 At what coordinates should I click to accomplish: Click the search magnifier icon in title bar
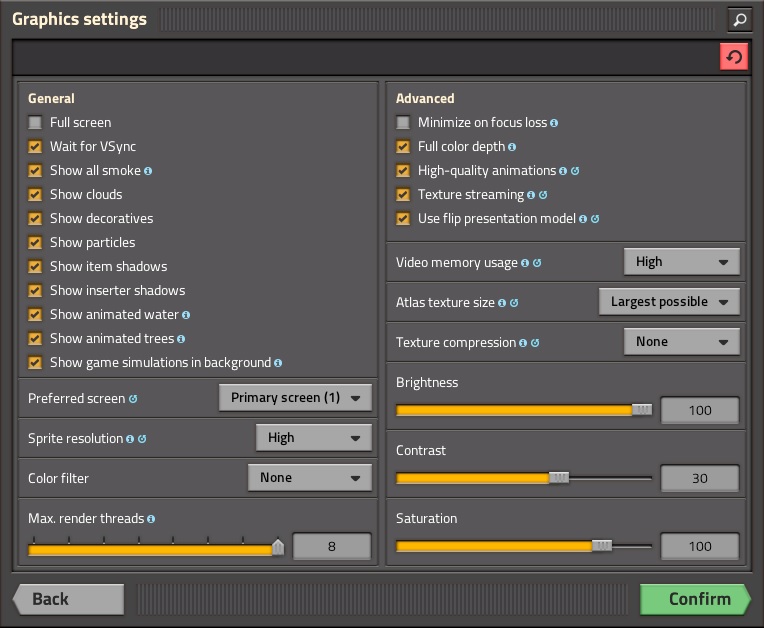point(738,19)
